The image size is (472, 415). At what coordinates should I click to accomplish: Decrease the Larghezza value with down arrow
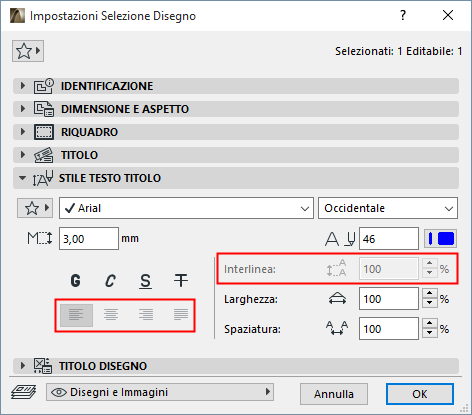coord(430,303)
